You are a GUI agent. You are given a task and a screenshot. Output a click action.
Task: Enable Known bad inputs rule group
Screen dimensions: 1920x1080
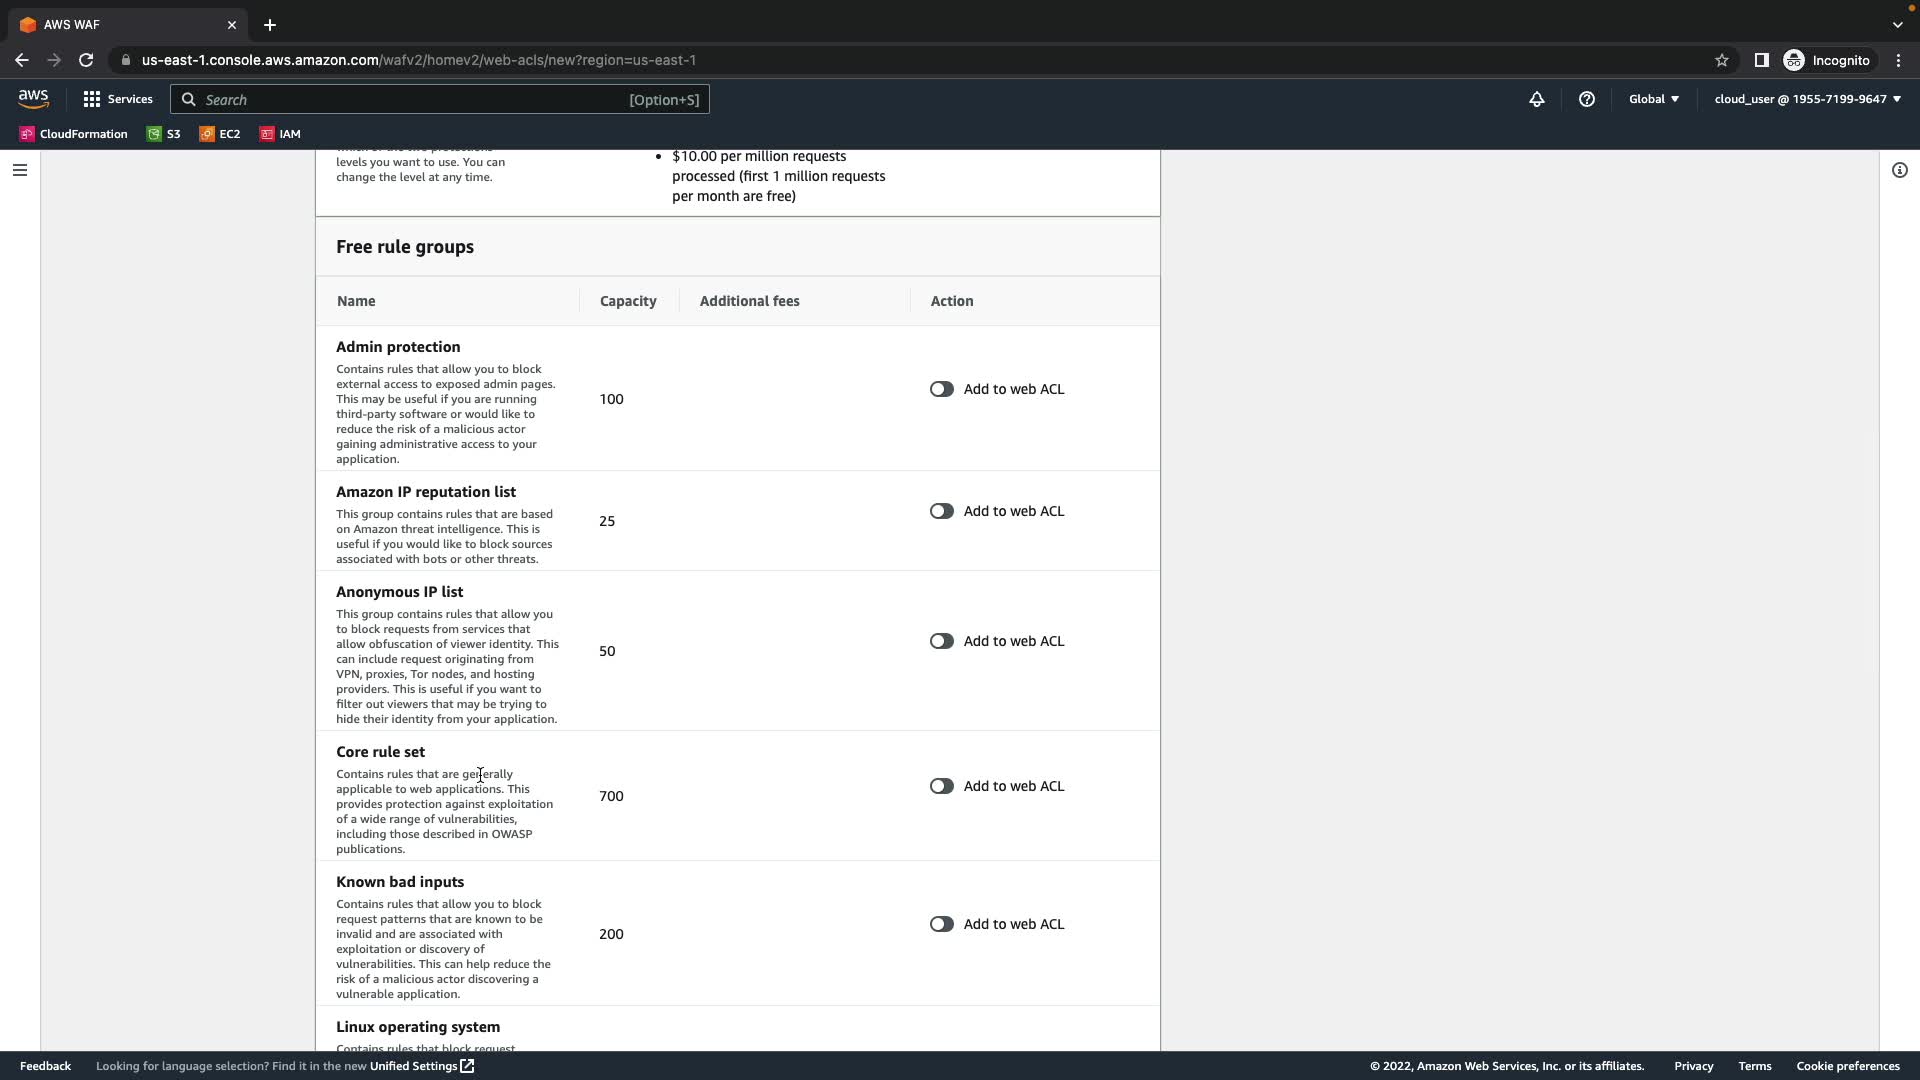click(x=941, y=924)
